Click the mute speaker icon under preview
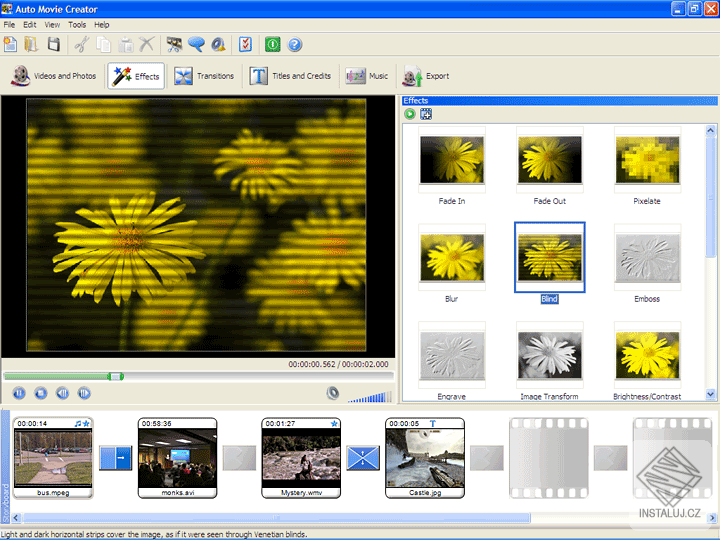 coord(333,393)
